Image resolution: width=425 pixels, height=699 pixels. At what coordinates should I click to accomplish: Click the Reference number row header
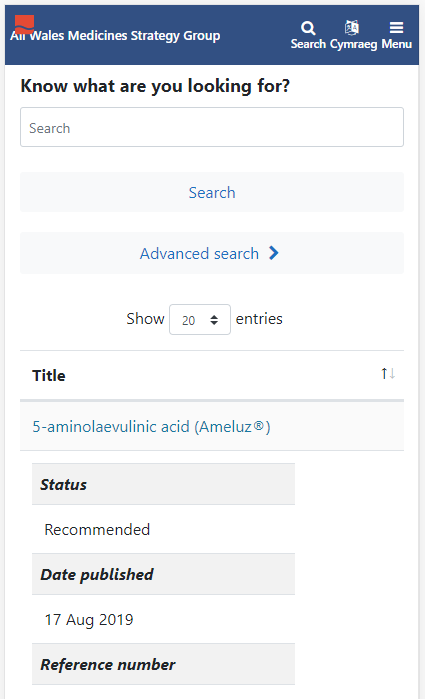(163, 664)
